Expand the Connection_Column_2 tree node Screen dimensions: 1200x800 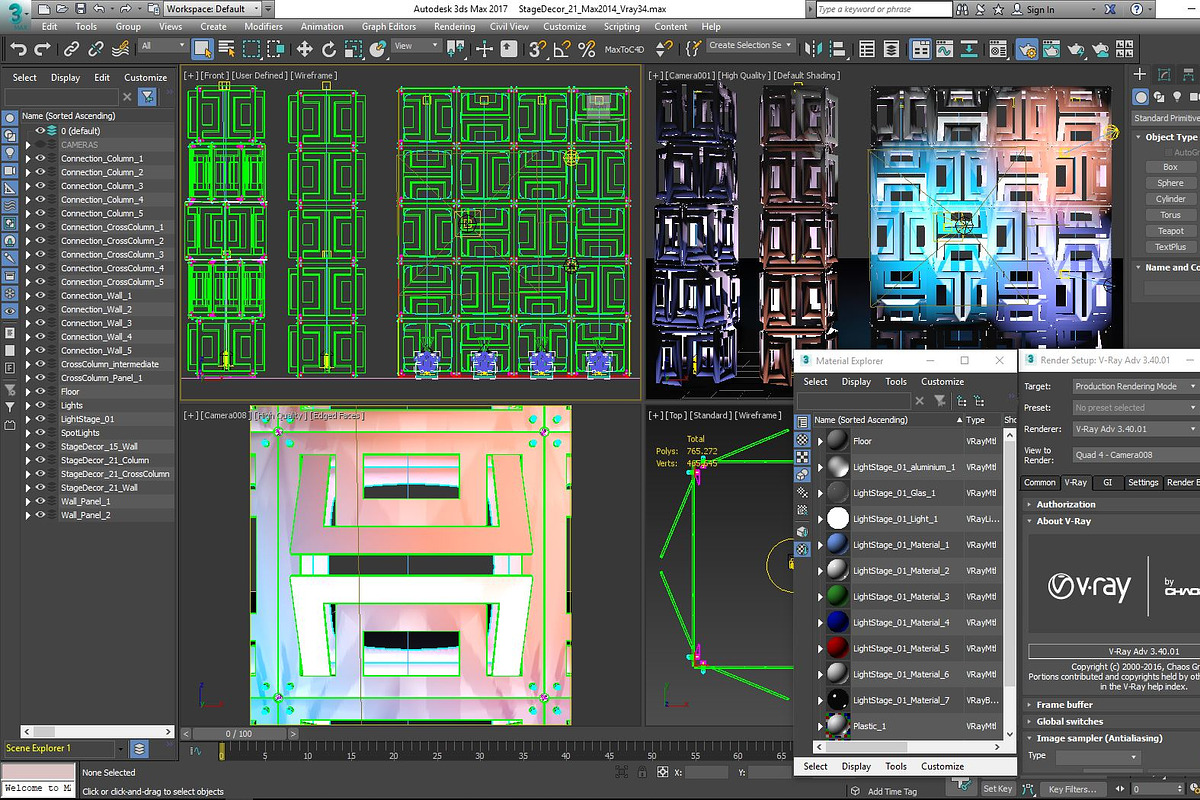(28, 172)
